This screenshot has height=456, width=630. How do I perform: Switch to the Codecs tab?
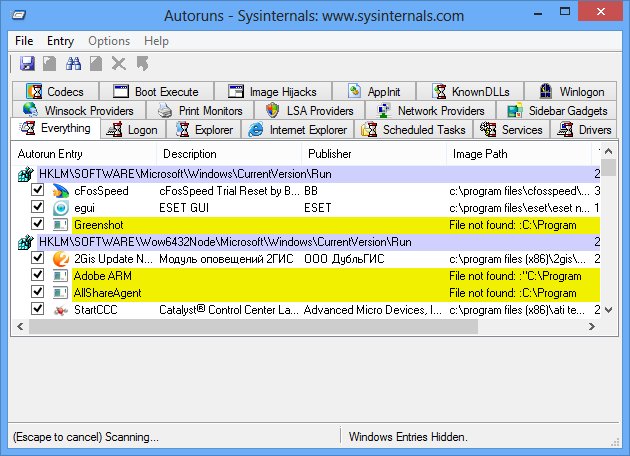pyautogui.click(x=55, y=91)
